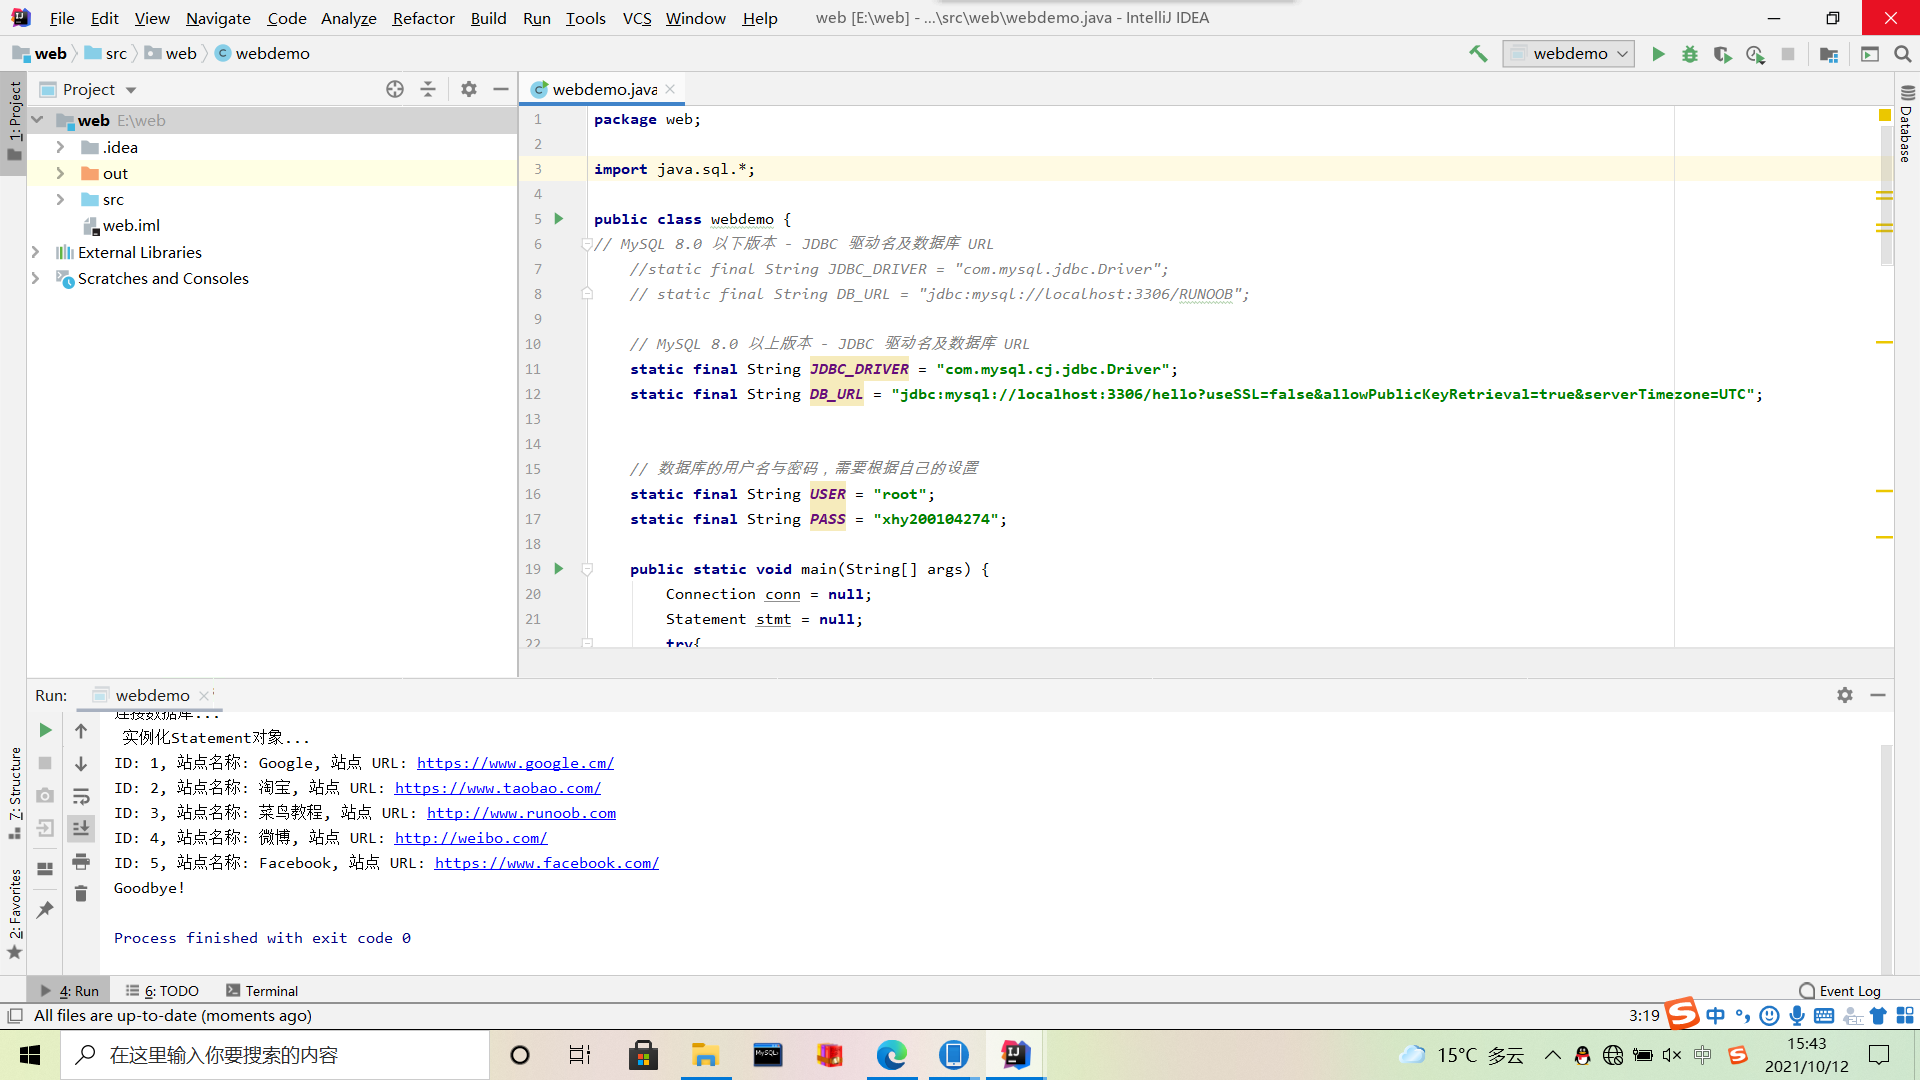This screenshot has width=1920, height=1080.
Task: Expand External Libraries node
Action: tap(36, 252)
